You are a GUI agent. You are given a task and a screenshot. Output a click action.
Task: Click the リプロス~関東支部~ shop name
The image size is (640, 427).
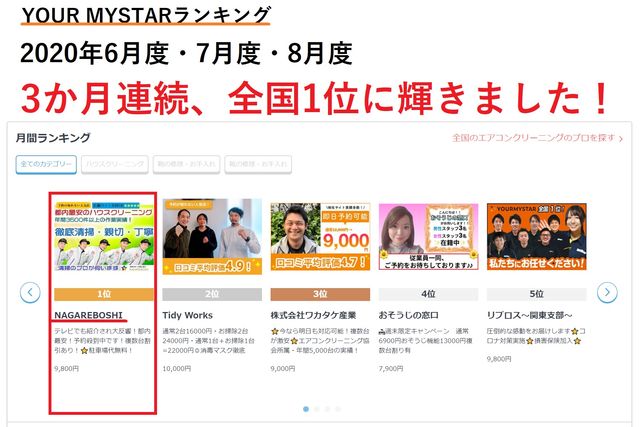pyautogui.click(x=529, y=315)
